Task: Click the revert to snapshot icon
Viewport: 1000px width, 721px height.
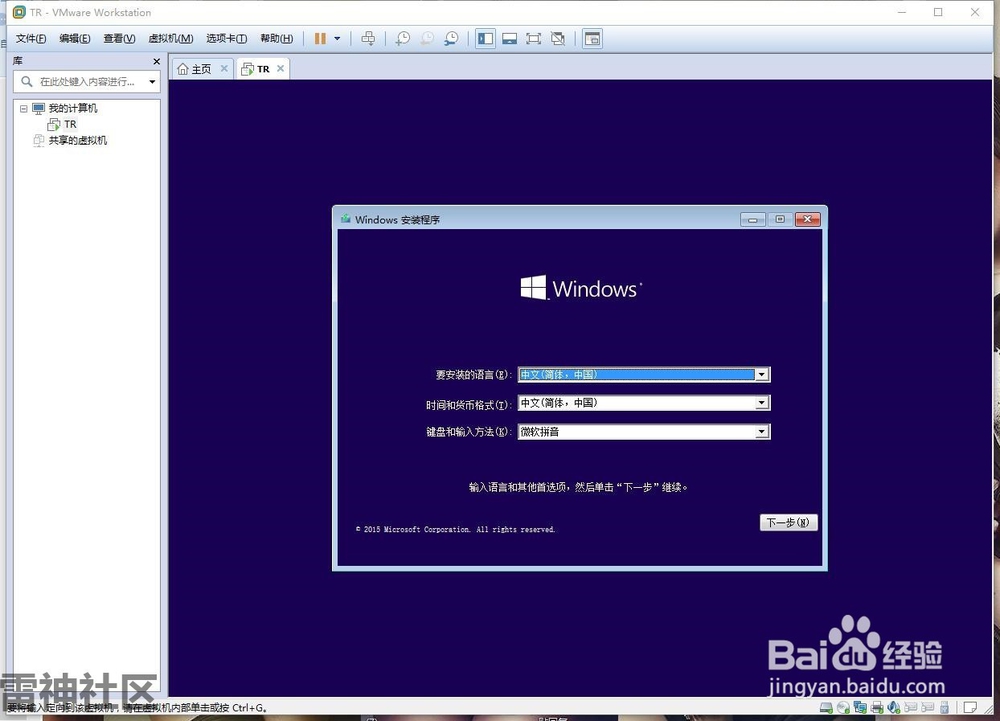Action: pos(427,39)
